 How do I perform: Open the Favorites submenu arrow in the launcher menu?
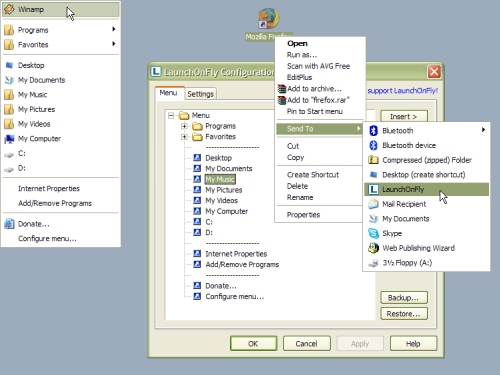(x=114, y=44)
